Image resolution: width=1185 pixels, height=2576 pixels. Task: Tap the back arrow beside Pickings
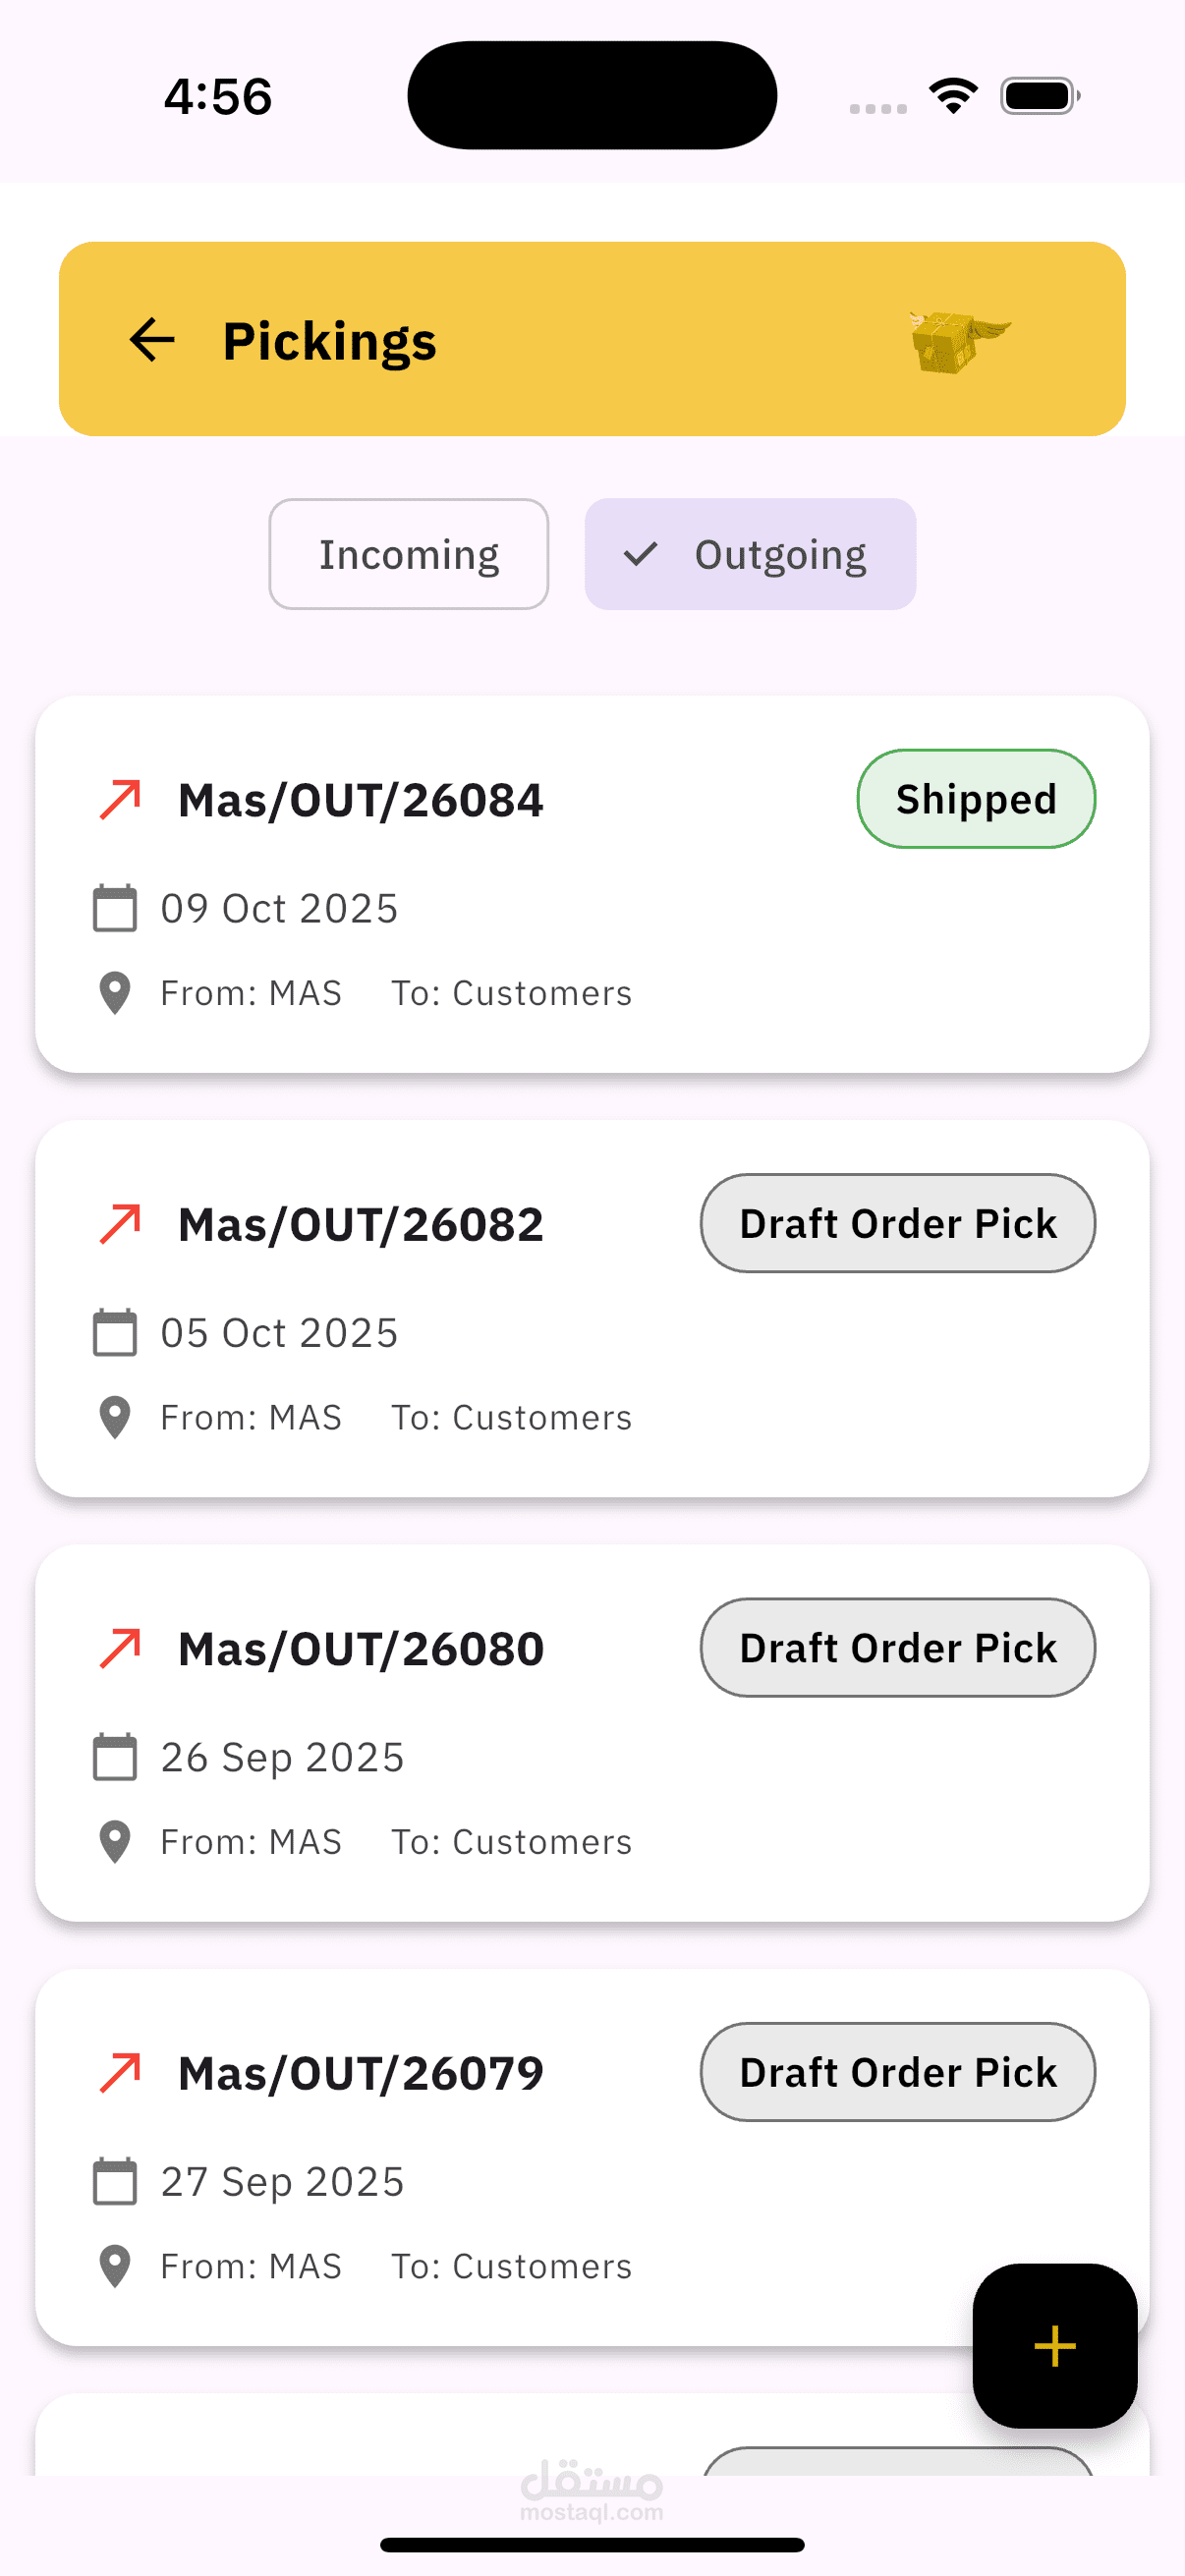(x=152, y=340)
